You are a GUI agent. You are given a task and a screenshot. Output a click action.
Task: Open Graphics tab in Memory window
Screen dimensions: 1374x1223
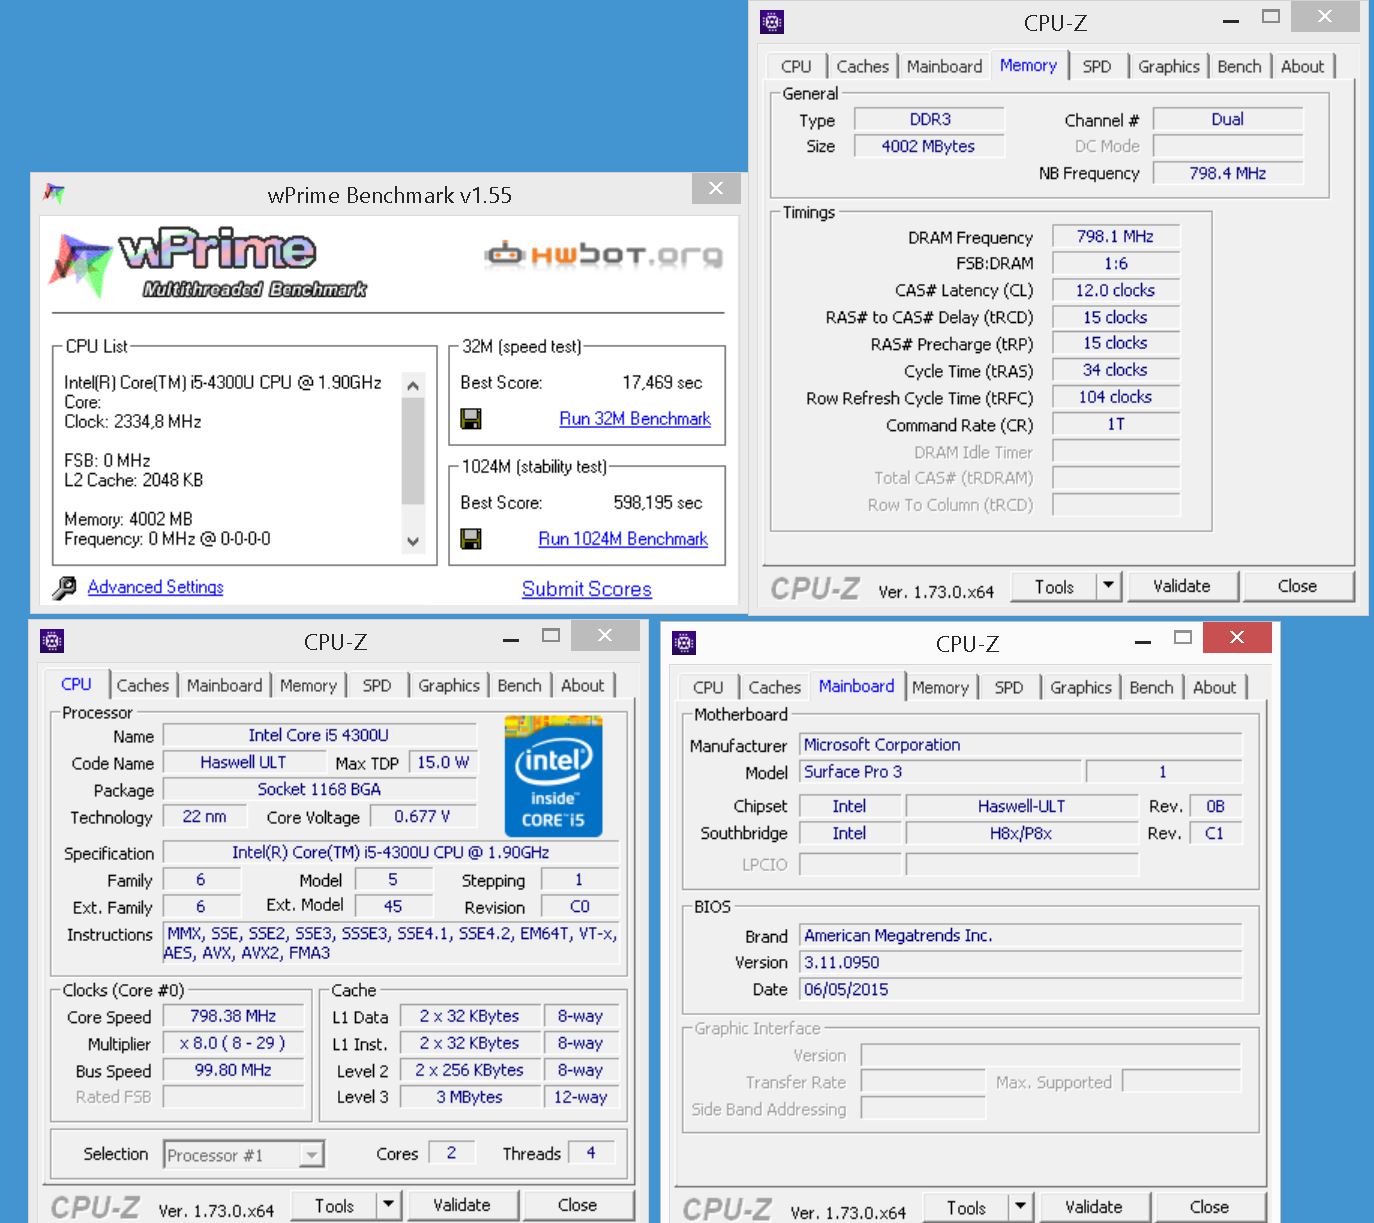[1168, 66]
